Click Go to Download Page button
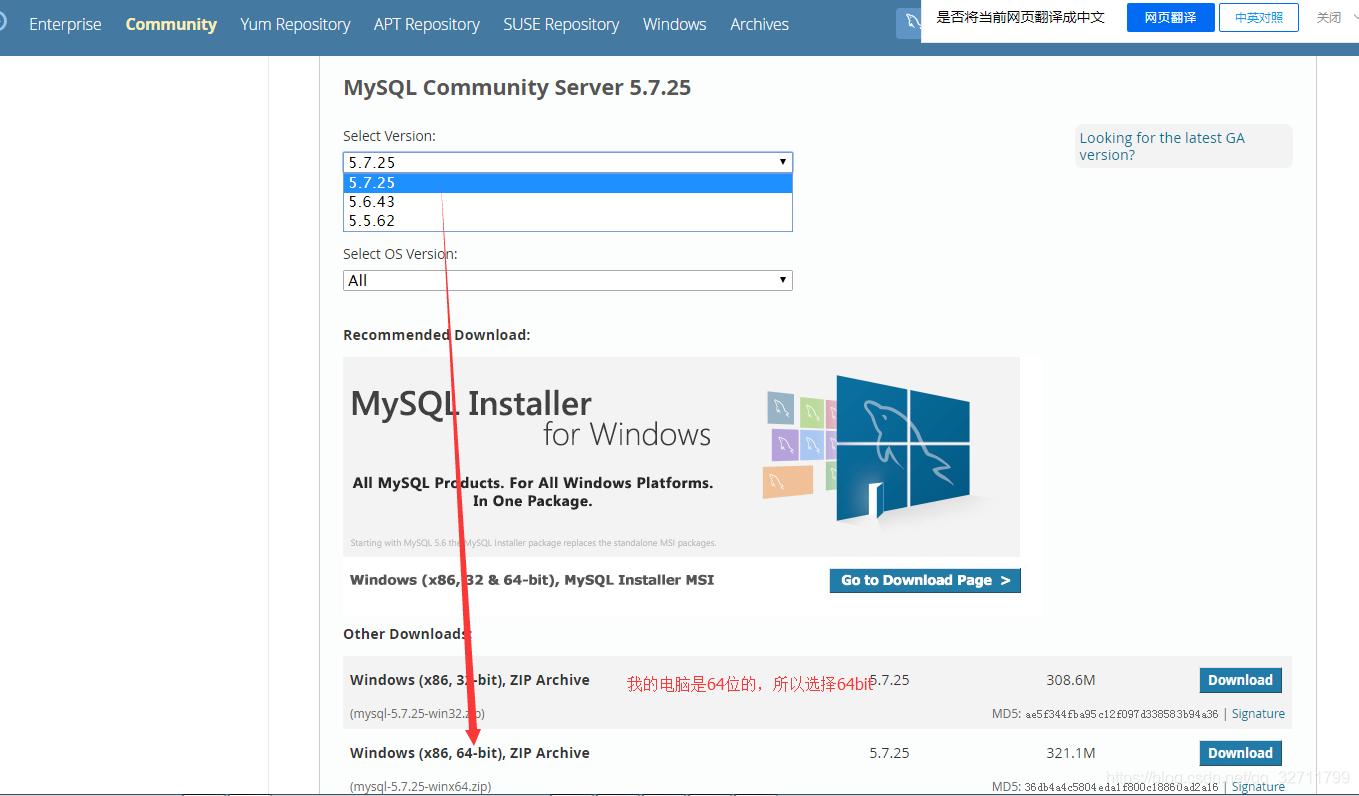Screen dimensions: 1359x796 pos(925,580)
